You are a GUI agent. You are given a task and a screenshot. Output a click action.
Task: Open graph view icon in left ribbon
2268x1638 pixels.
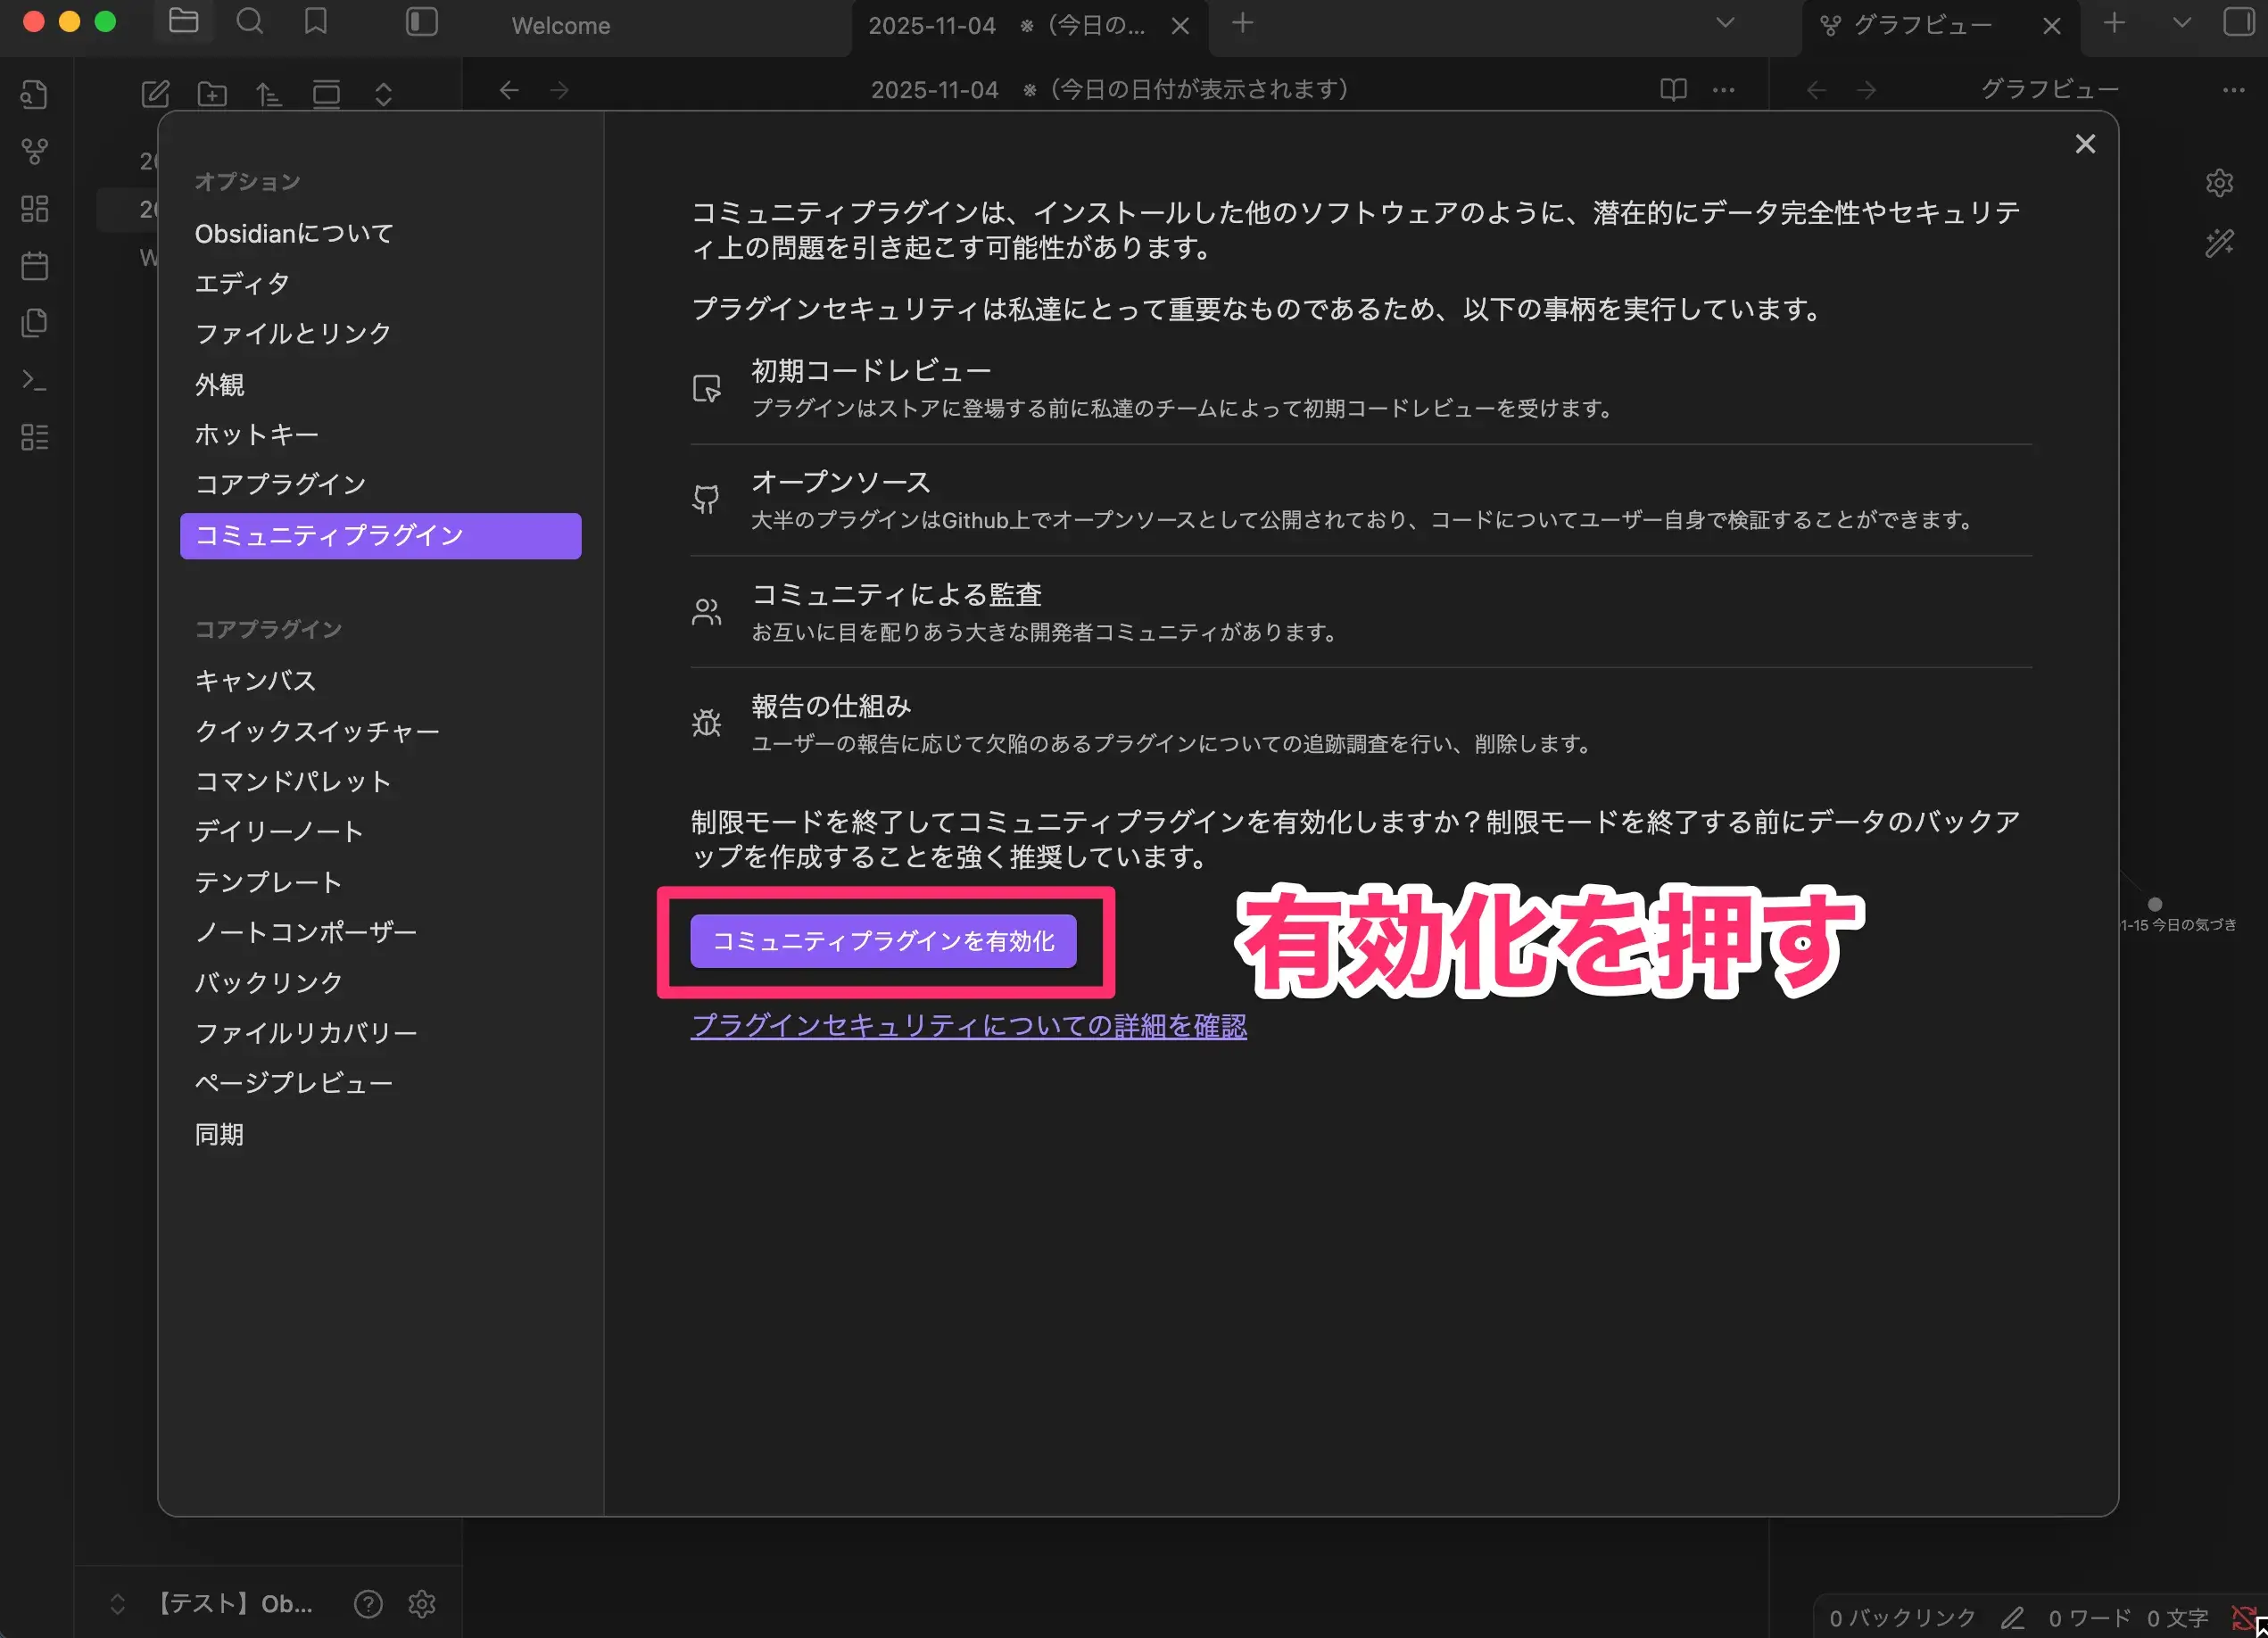[35, 151]
